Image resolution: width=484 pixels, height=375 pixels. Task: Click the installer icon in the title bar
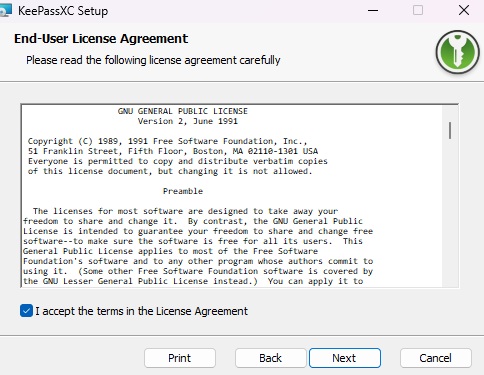[5, 10]
